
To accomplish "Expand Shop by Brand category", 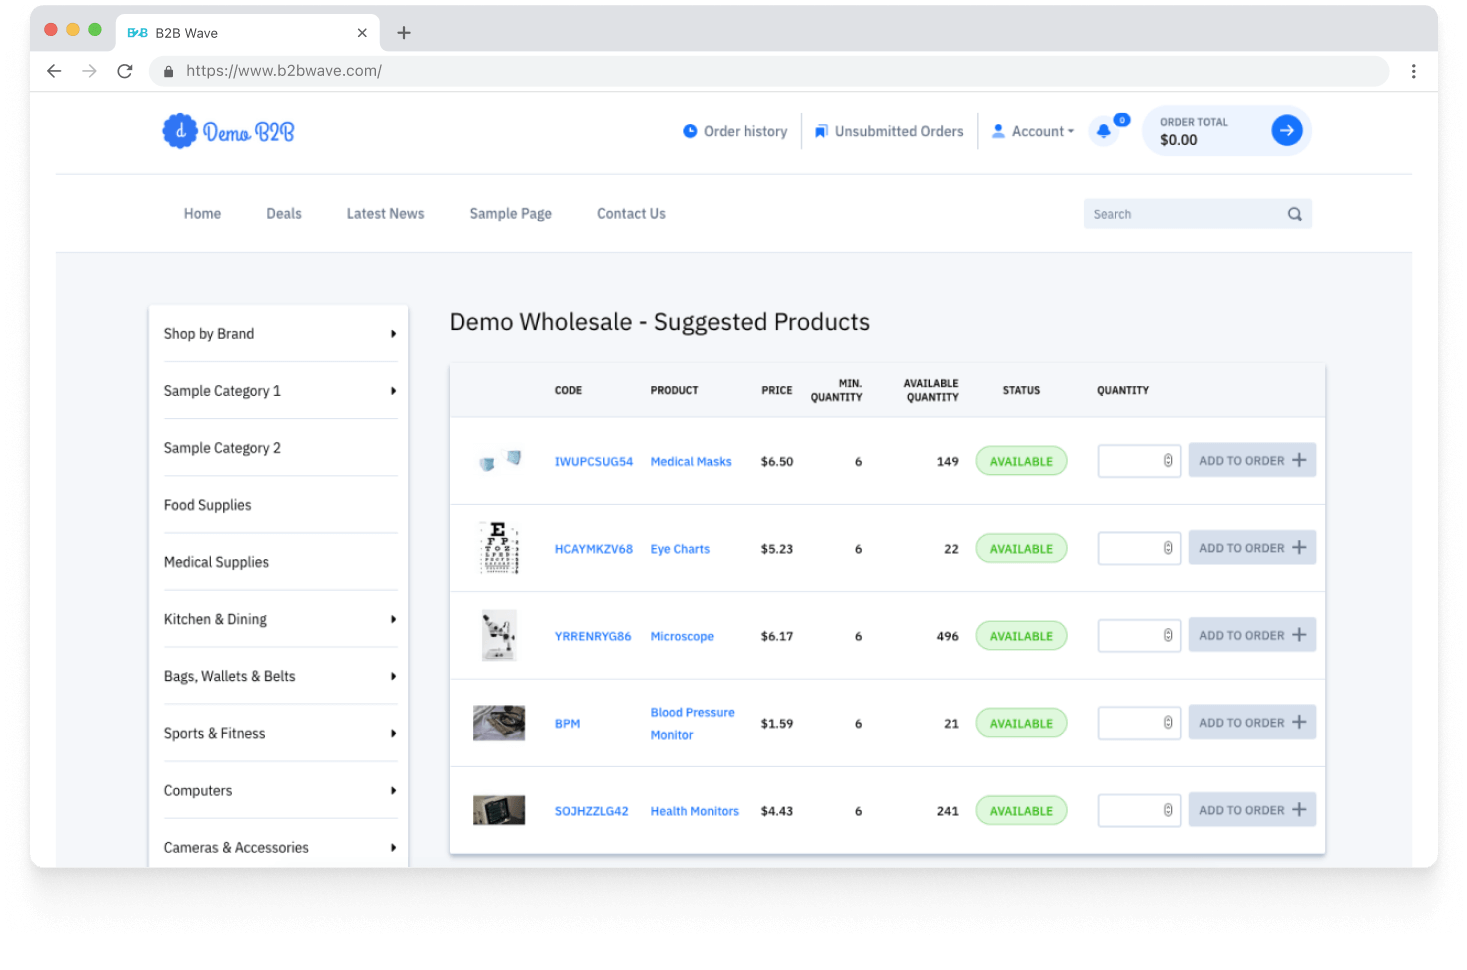I will click(x=393, y=334).
